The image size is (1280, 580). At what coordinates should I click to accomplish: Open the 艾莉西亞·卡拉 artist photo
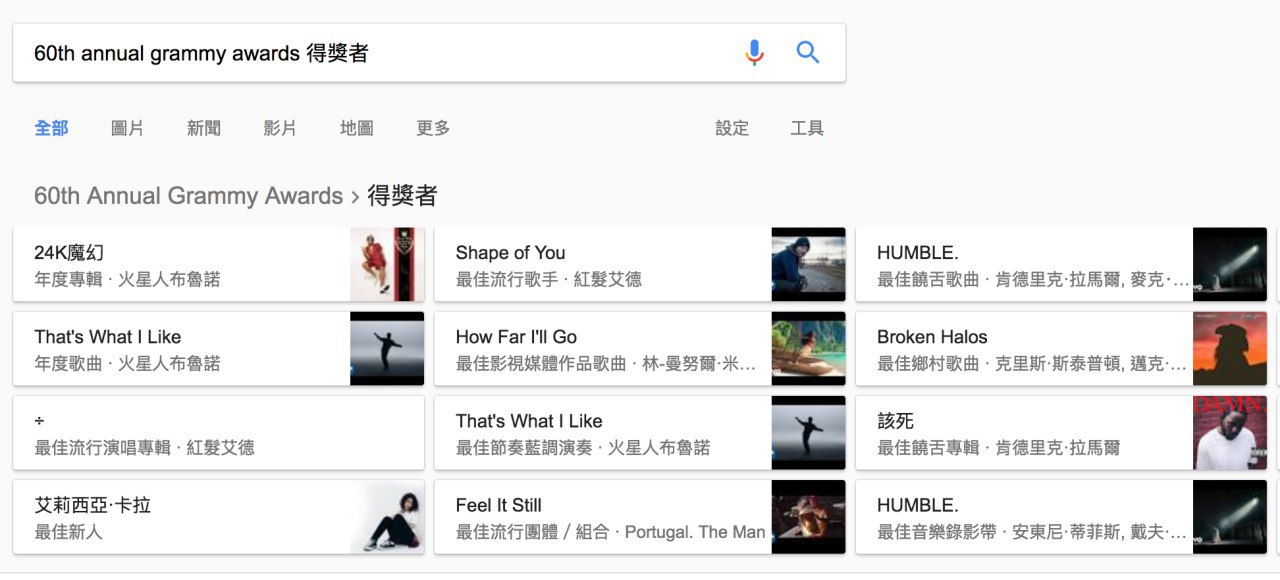tap(387, 517)
